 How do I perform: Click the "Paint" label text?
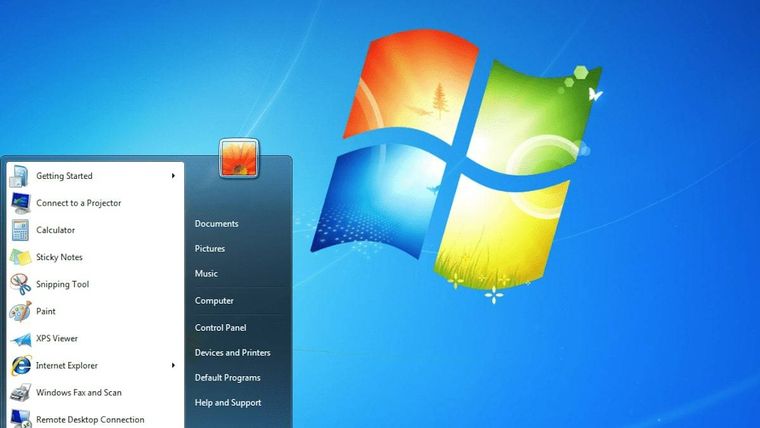coord(46,311)
